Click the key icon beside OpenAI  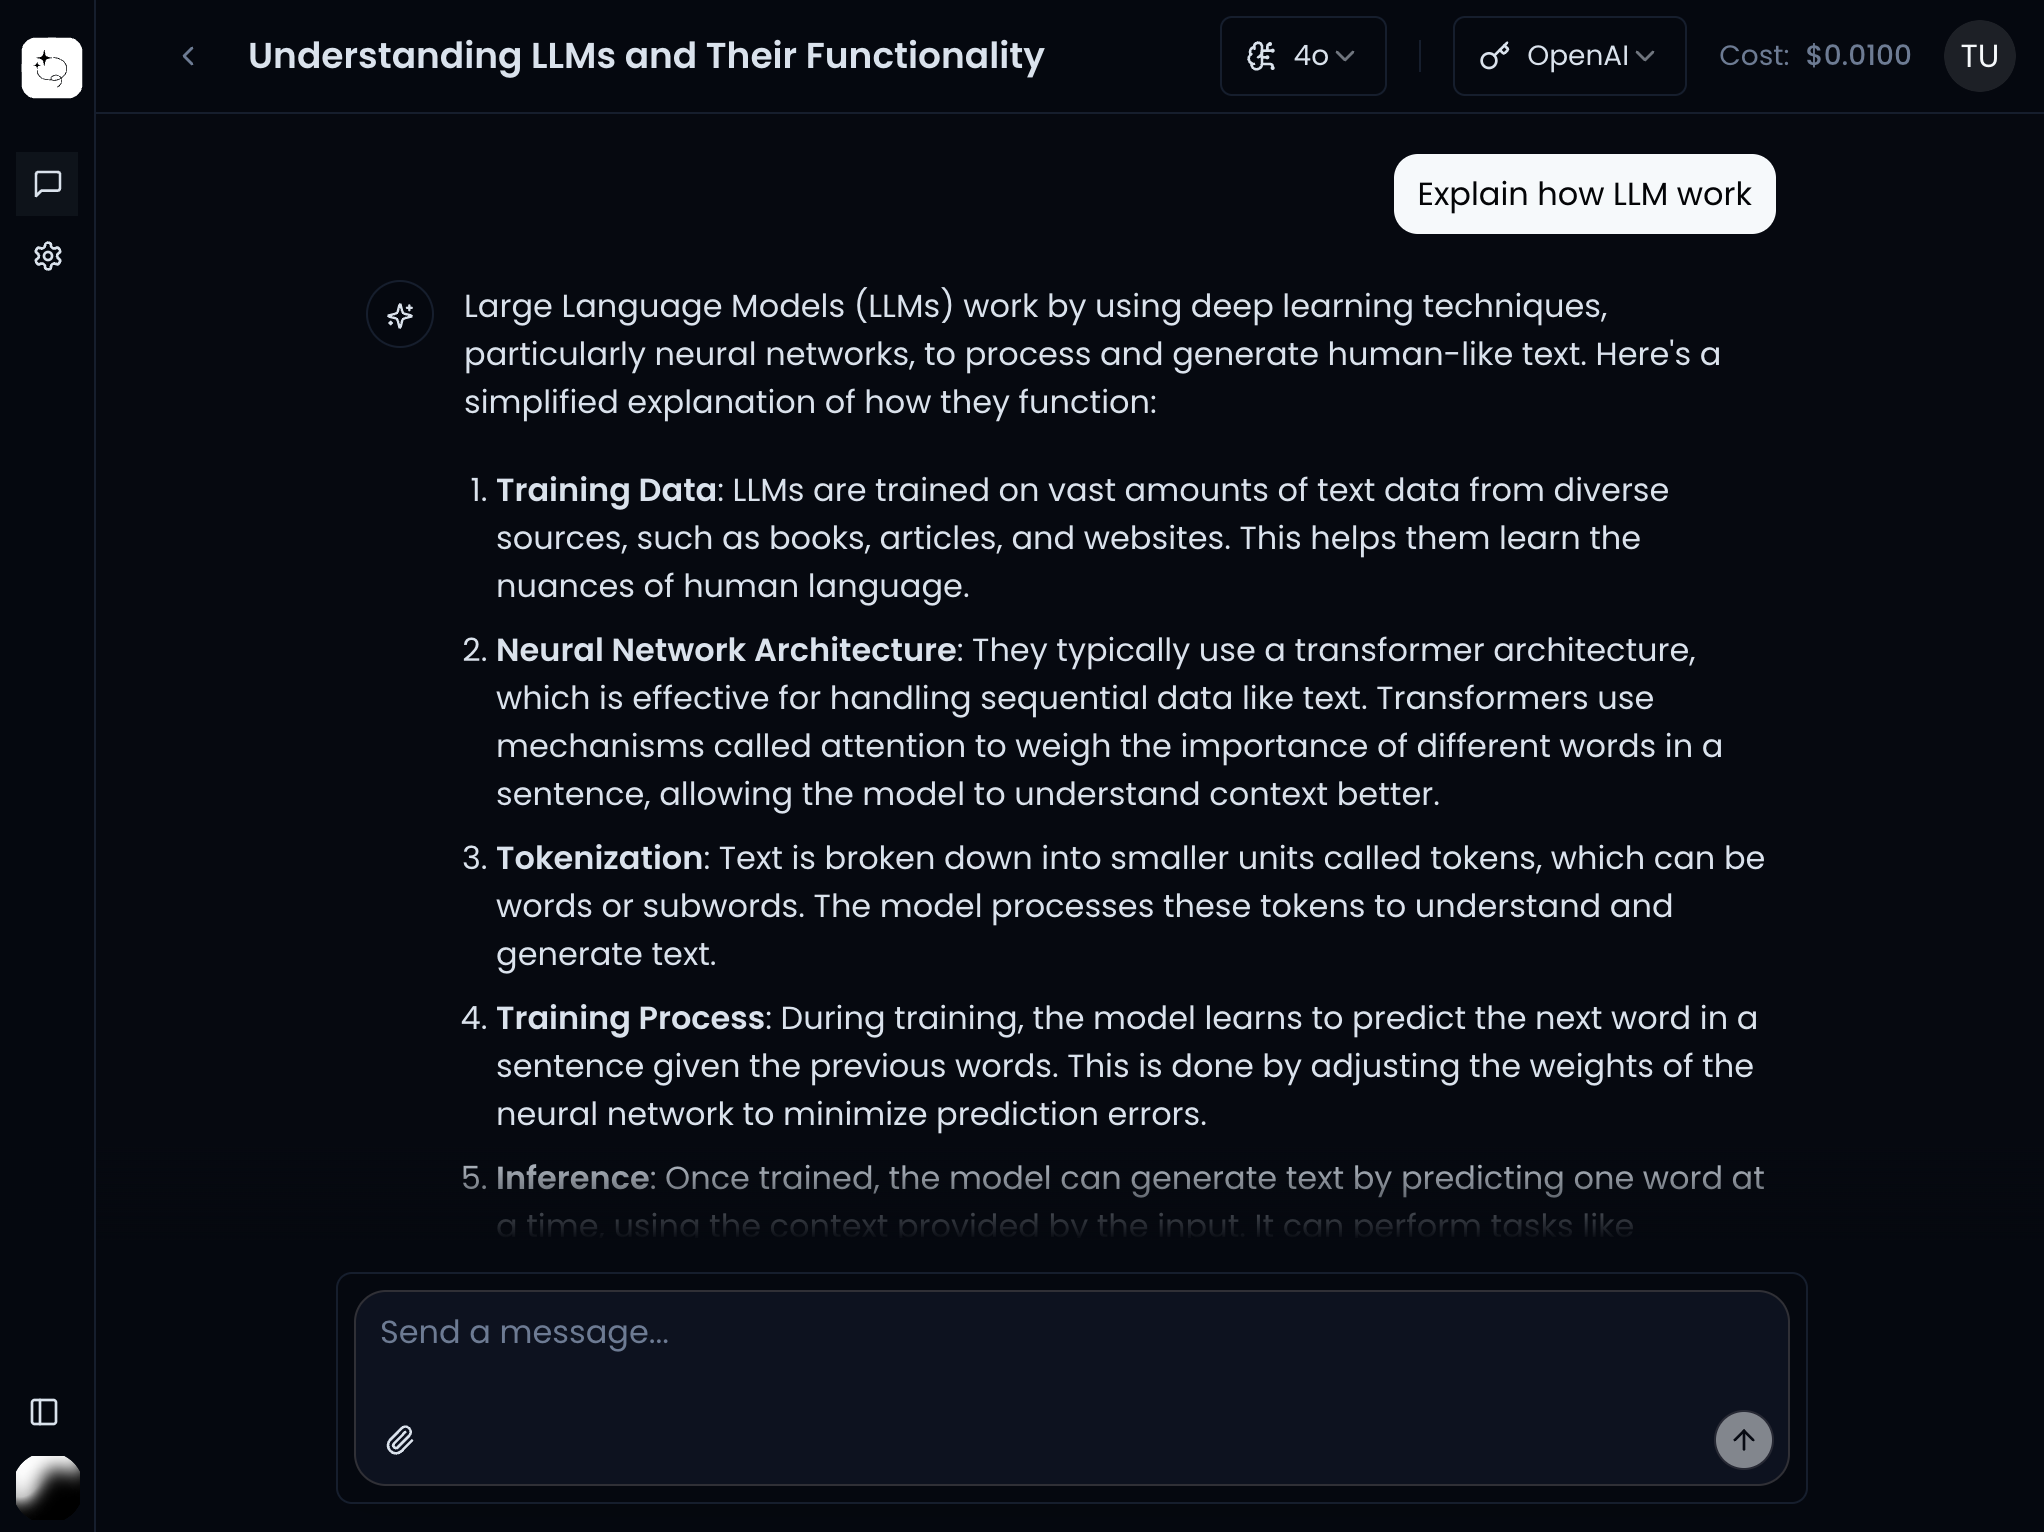point(1494,56)
